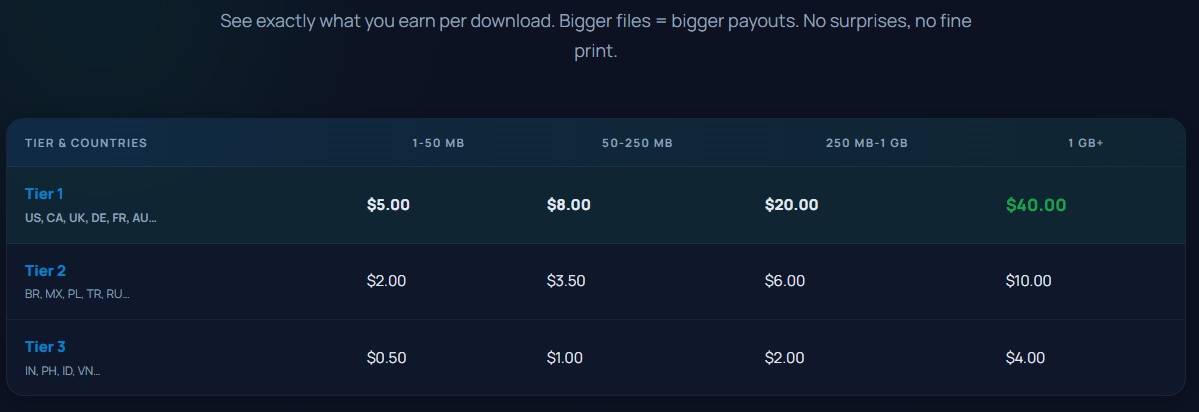Select the 50-250 MB column header
The image size is (1199, 412).
pyautogui.click(x=637, y=143)
